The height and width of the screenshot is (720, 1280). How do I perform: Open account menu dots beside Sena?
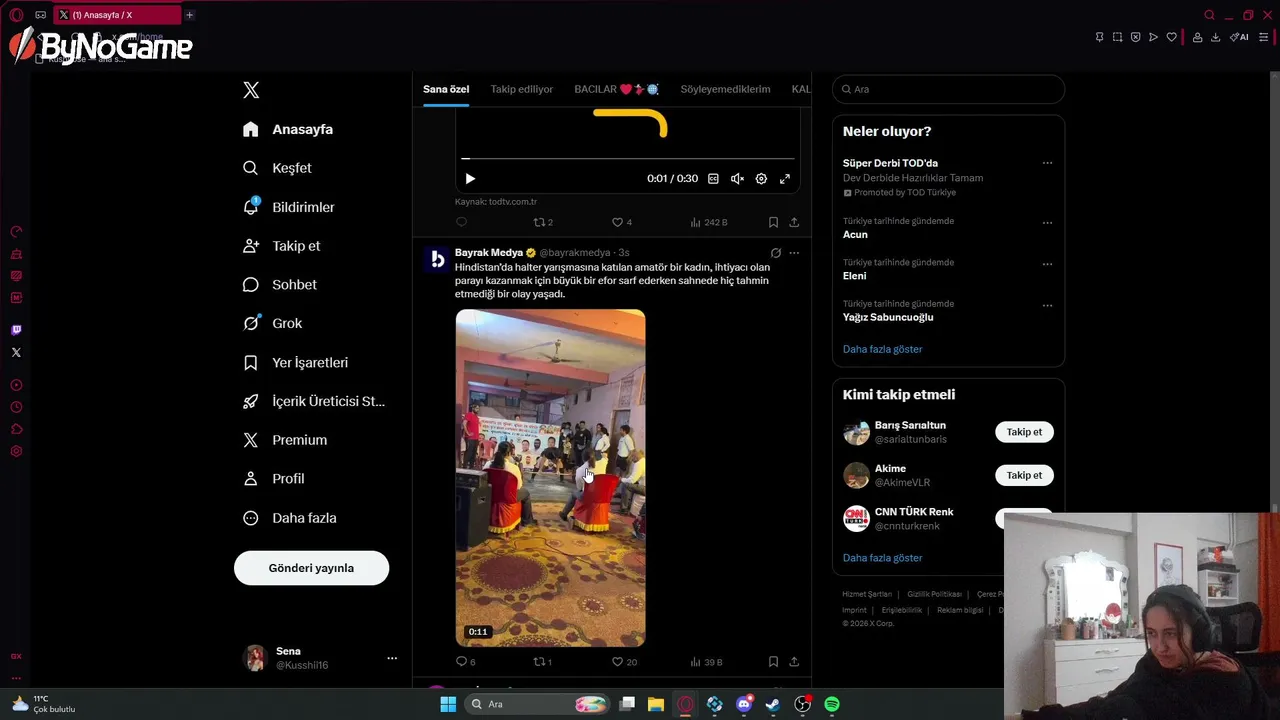(392, 658)
